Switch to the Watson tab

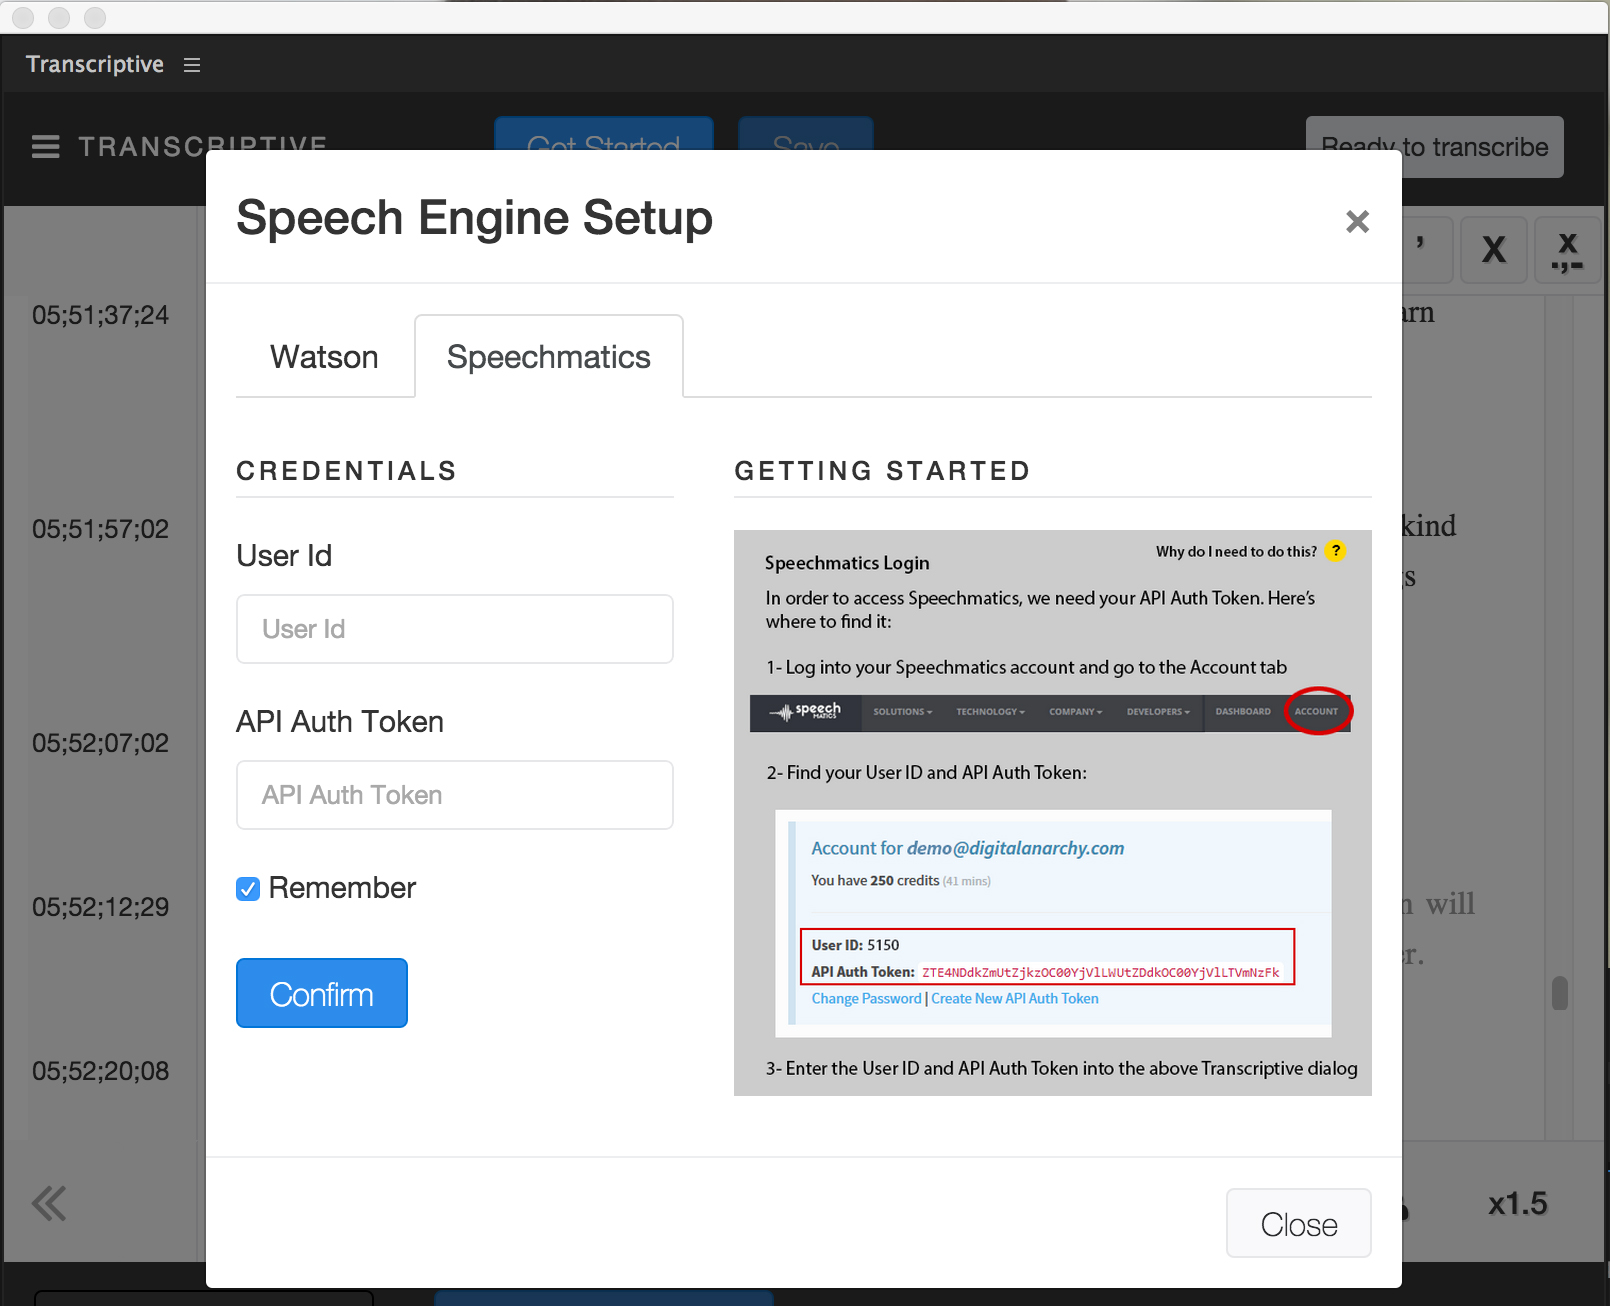coord(324,357)
